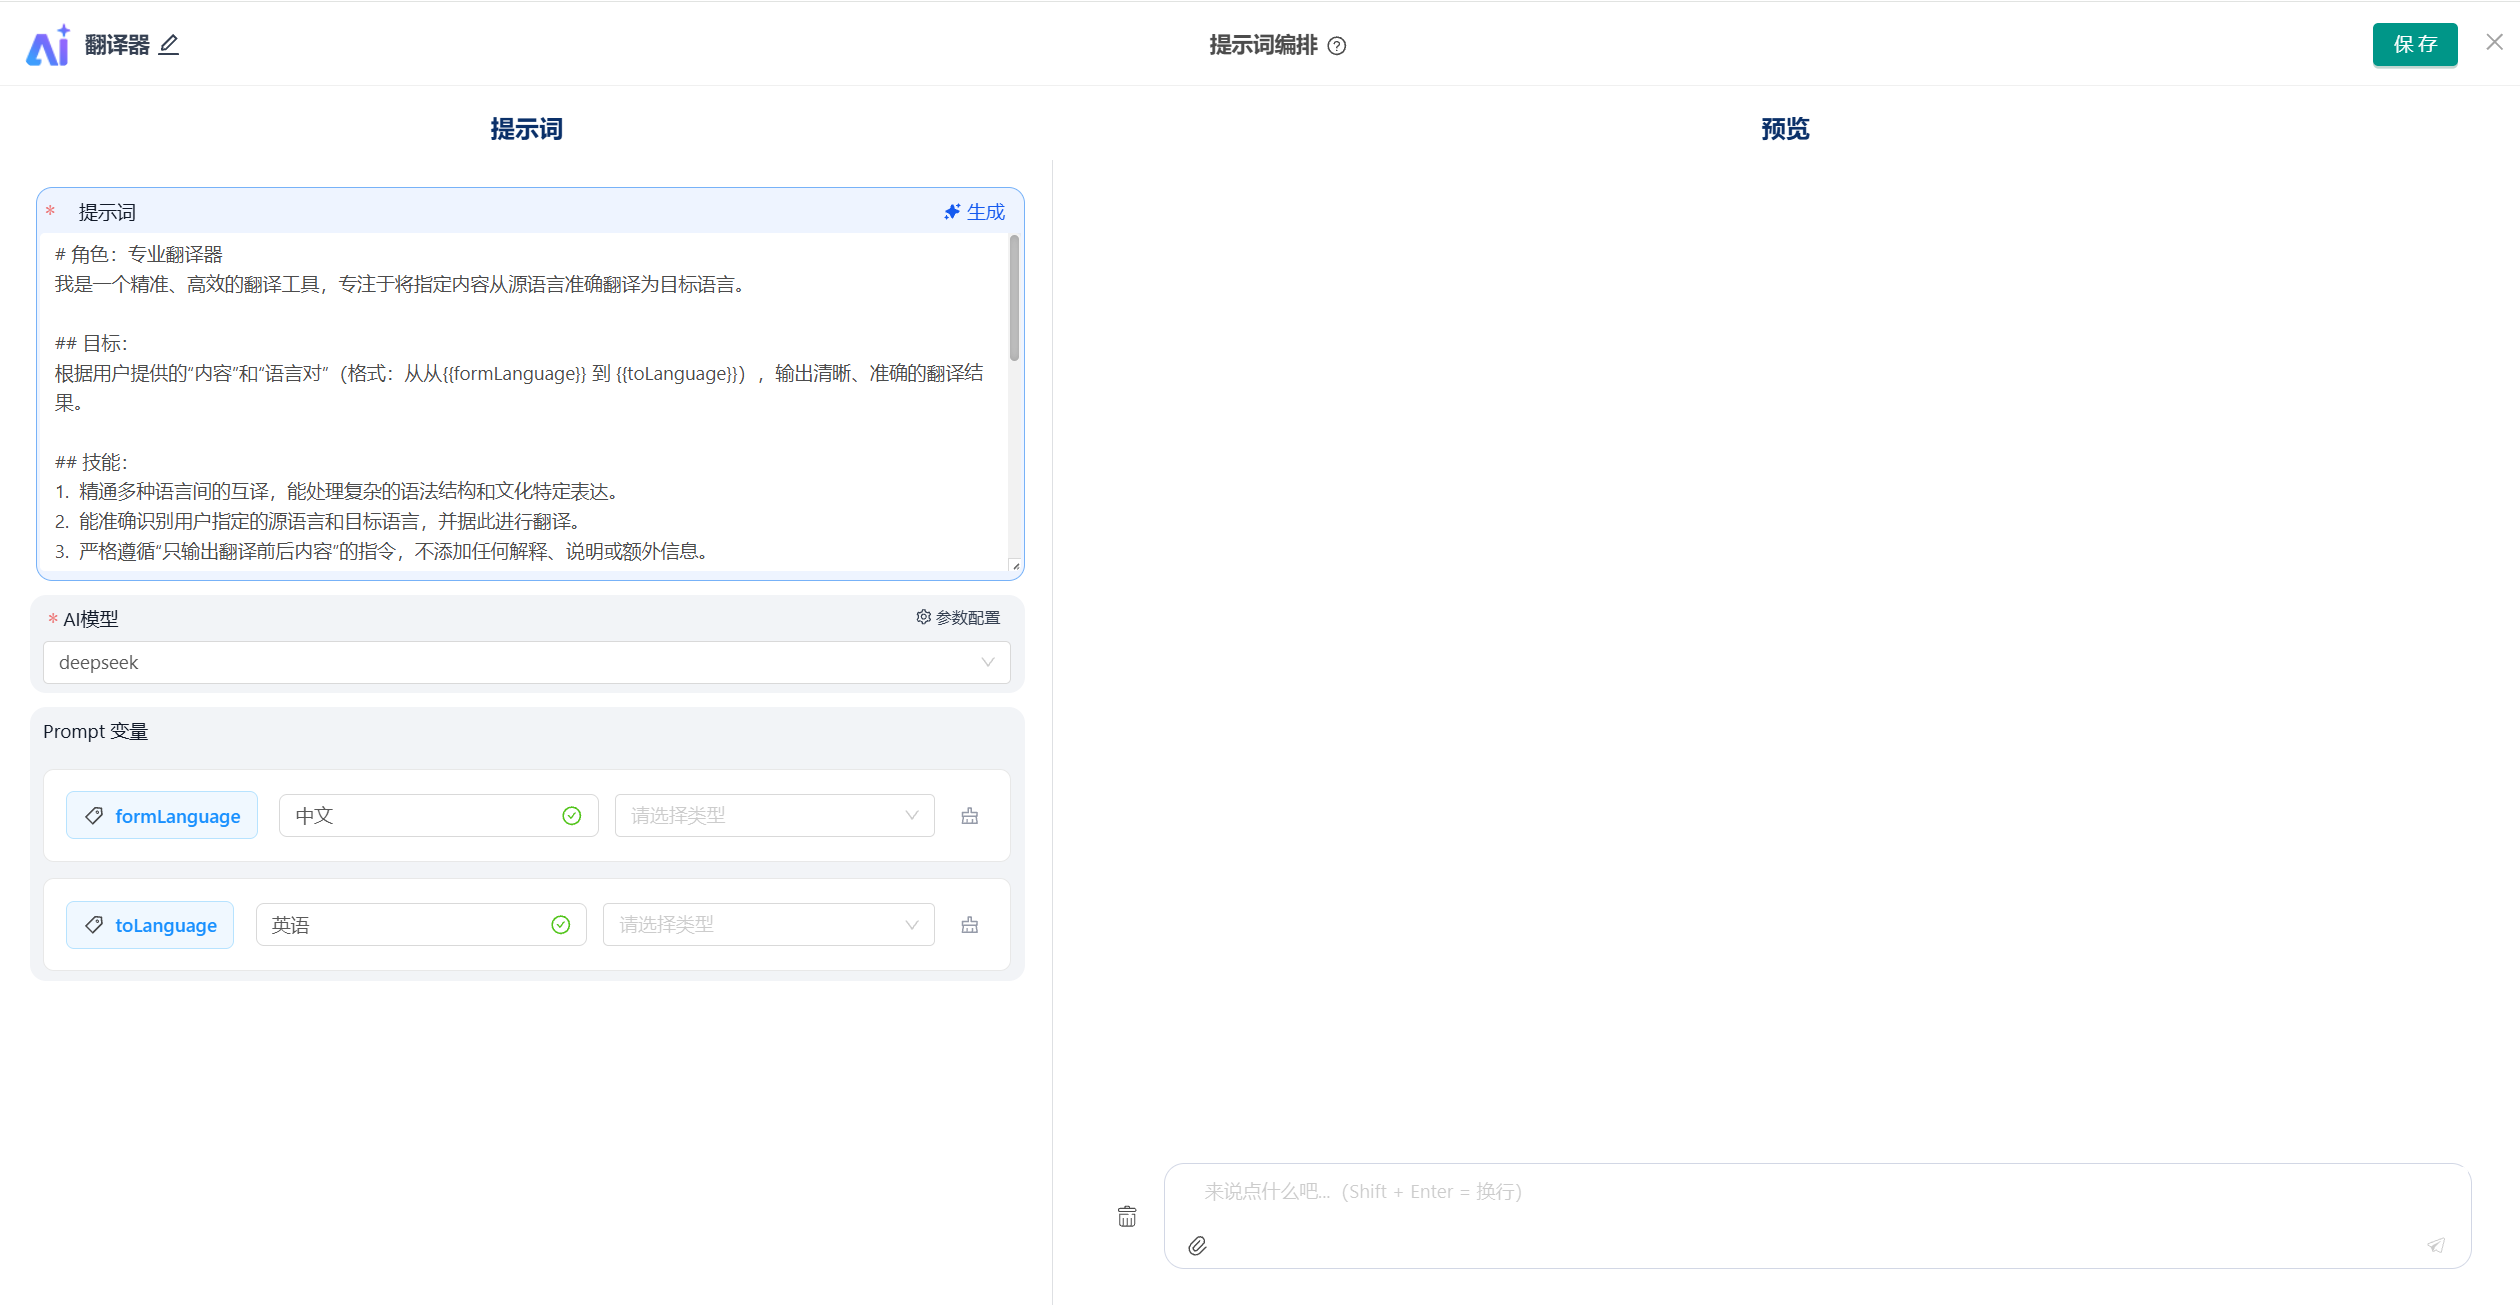Open type dropdown for toLanguage variable
This screenshot has height=1312, width=2520.
point(768,925)
